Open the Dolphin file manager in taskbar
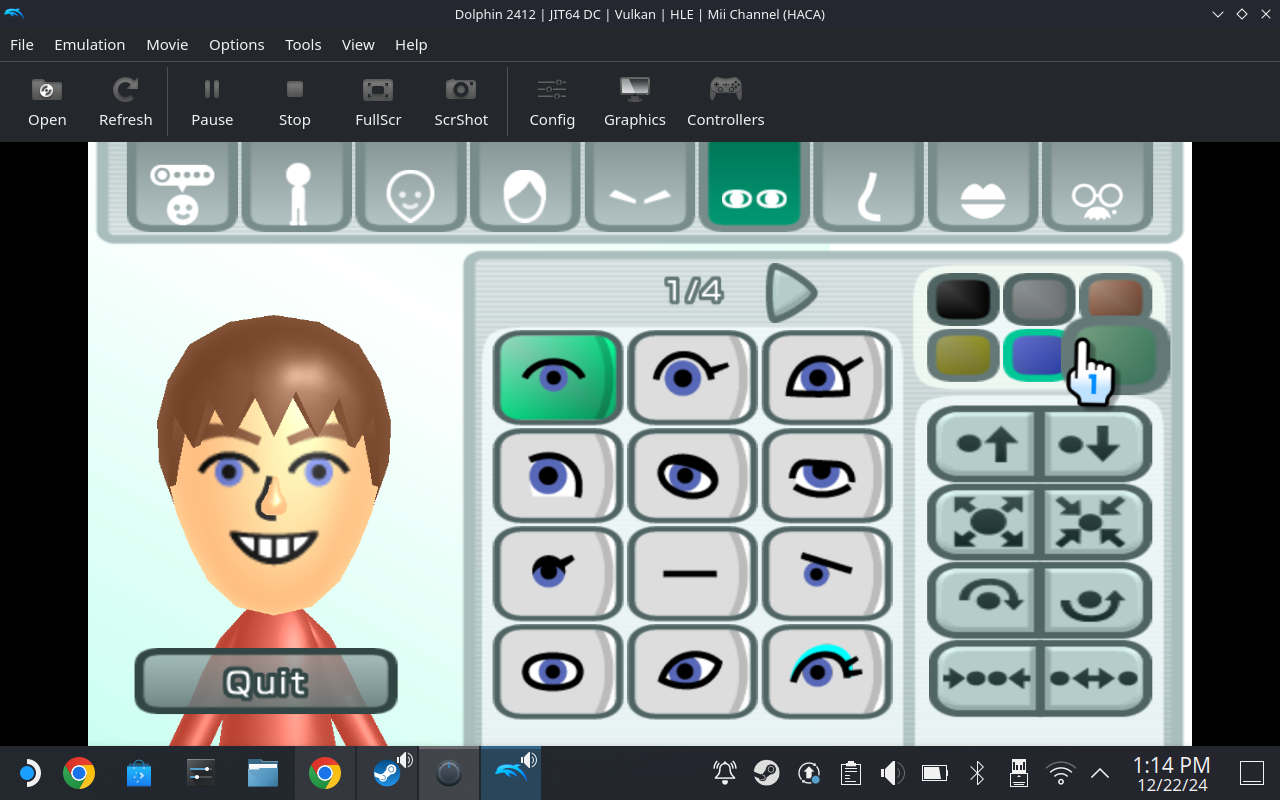The width and height of the screenshot is (1280, 800). [x=263, y=773]
